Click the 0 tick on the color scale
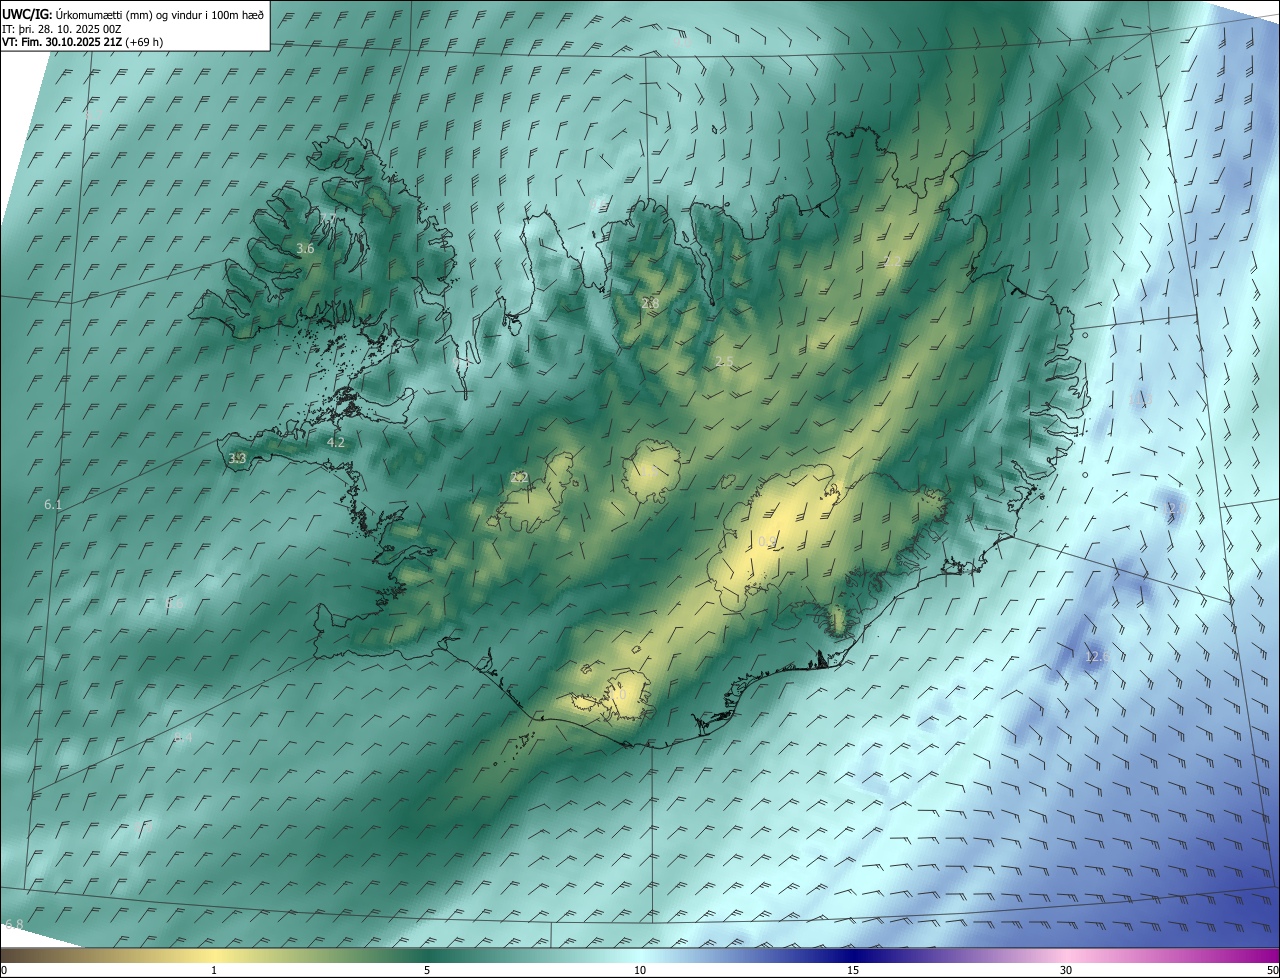This screenshot has height=978, width=1280. [3, 970]
